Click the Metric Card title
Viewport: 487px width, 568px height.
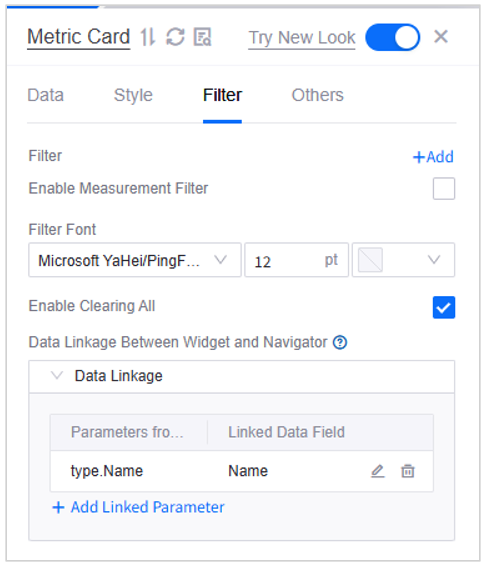click(79, 37)
